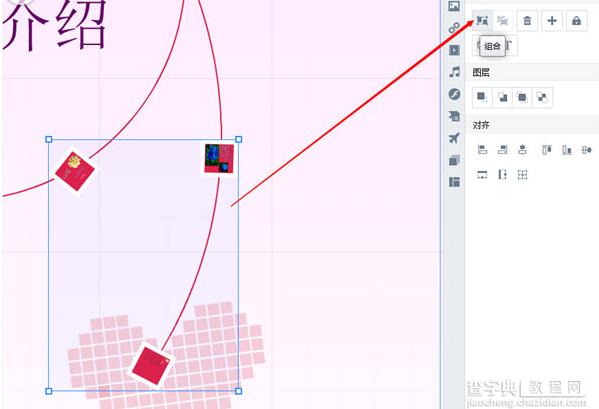Align selected objects to the bottom
The height and width of the screenshot is (409, 599).
pos(567,150)
